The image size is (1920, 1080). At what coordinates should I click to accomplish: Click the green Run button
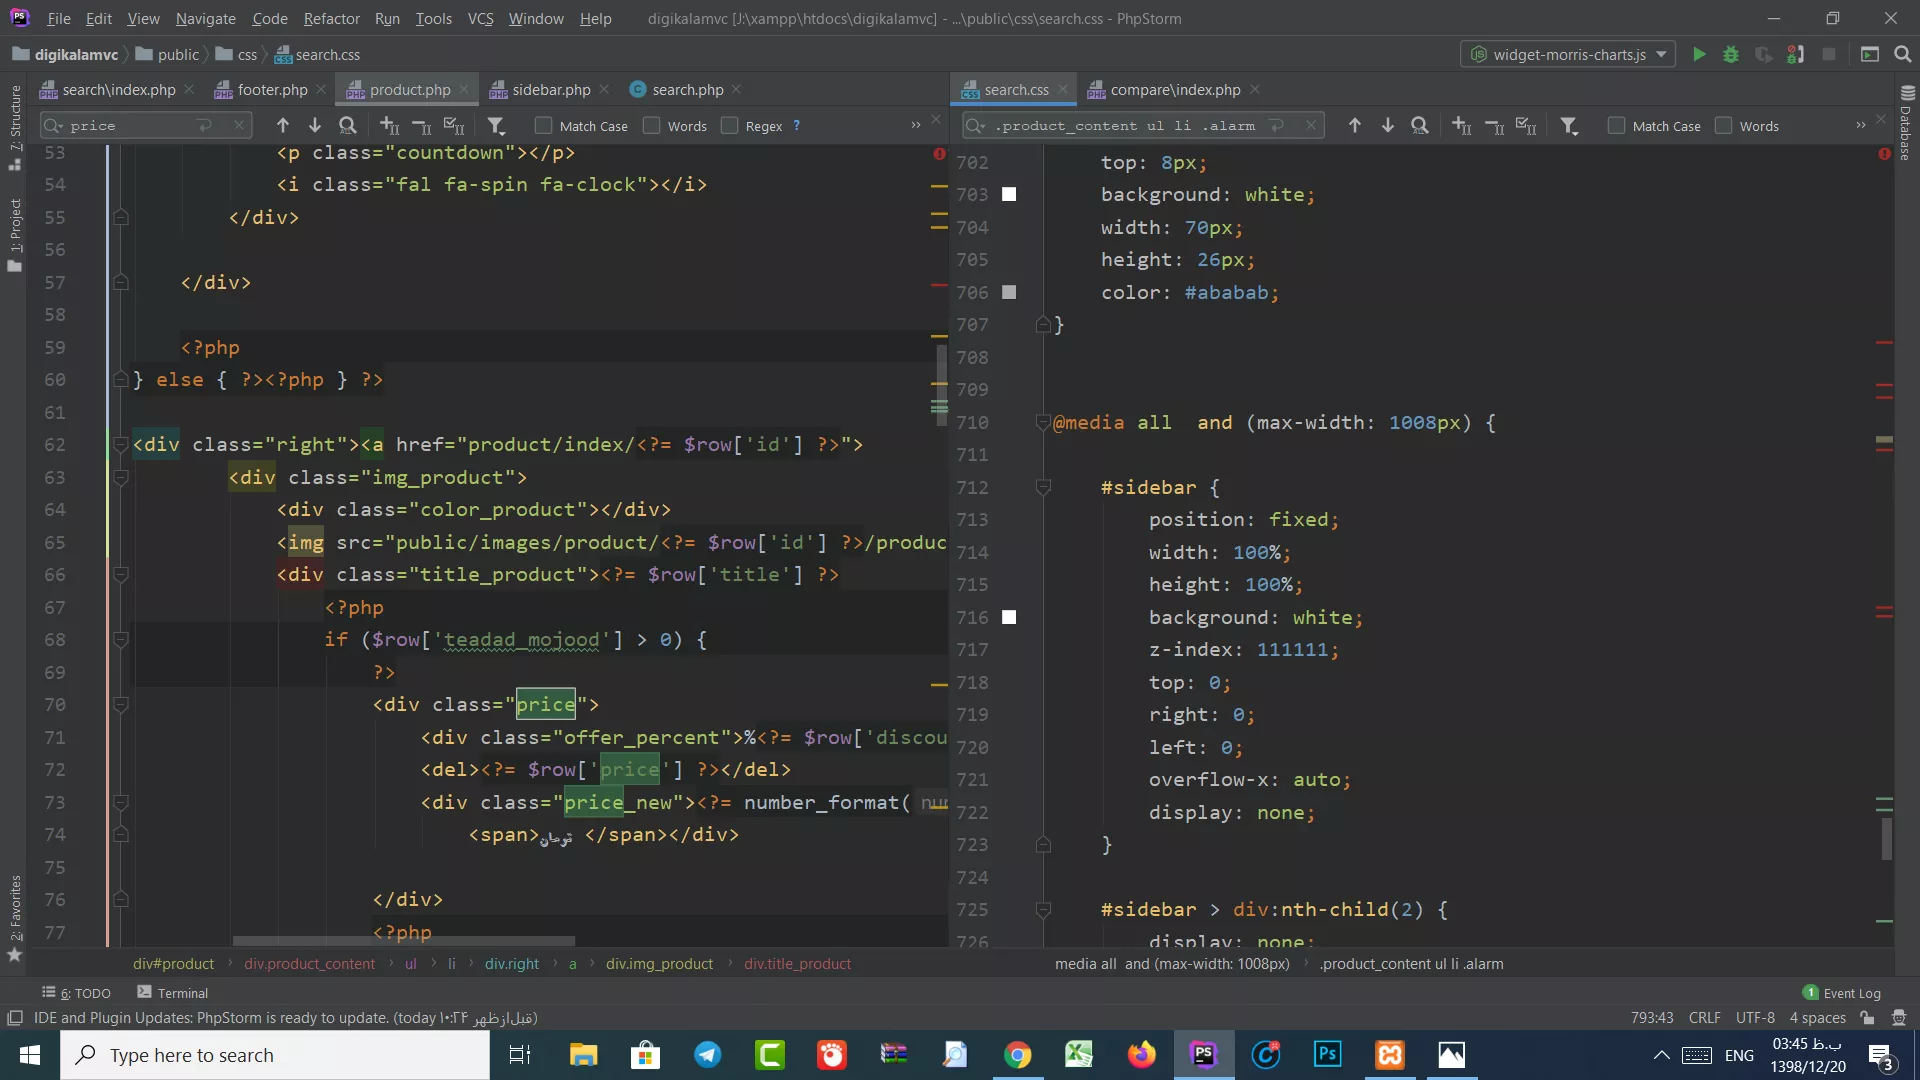pos(1699,54)
